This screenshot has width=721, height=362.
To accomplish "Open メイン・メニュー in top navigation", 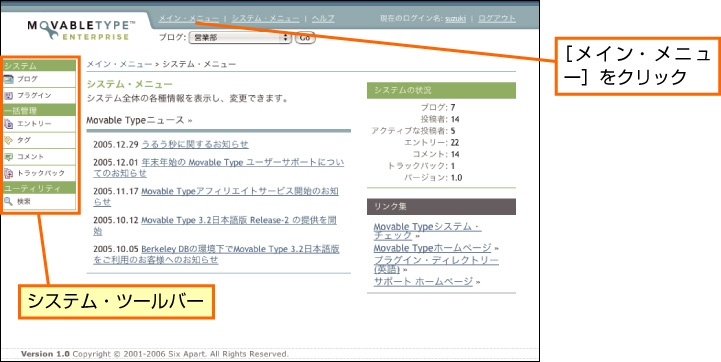I will coord(189,19).
